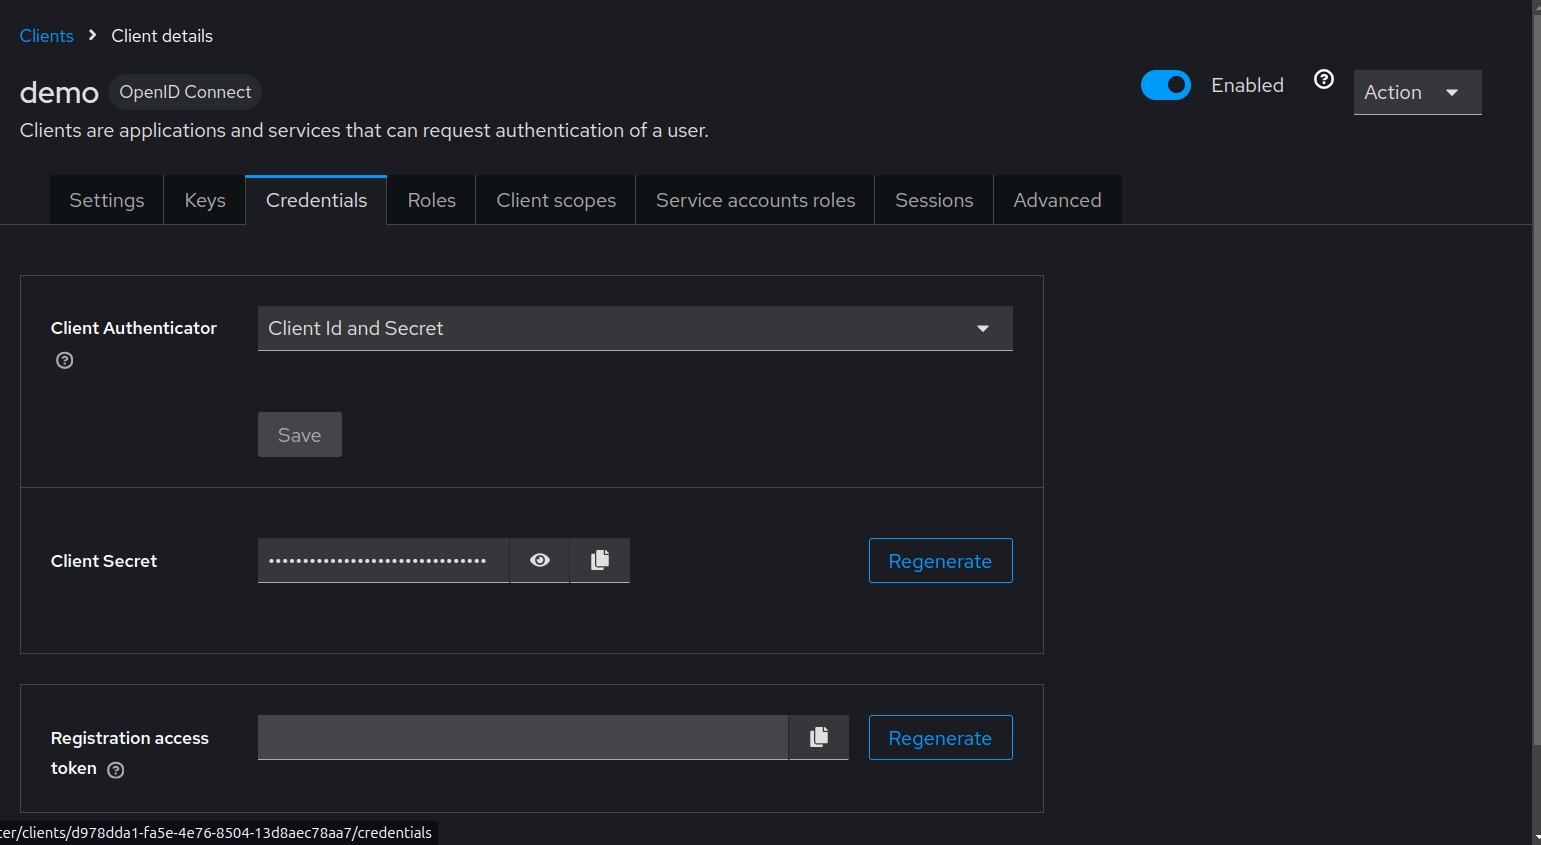Click the Save button
Screen dimensions: 1541x845
click(x=300, y=435)
